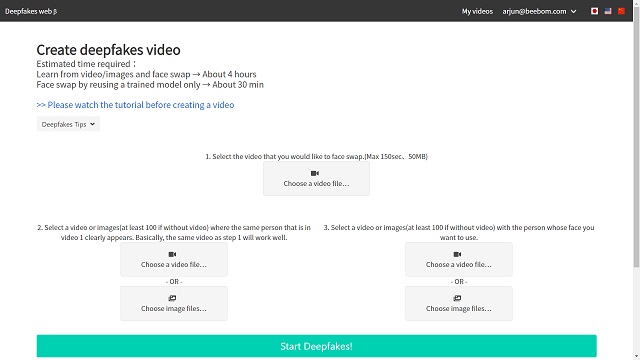The width and height of the screenshot is (640, 360).
Task: Open the arjun@beebom.com account menu
Action: coord(539,11)
